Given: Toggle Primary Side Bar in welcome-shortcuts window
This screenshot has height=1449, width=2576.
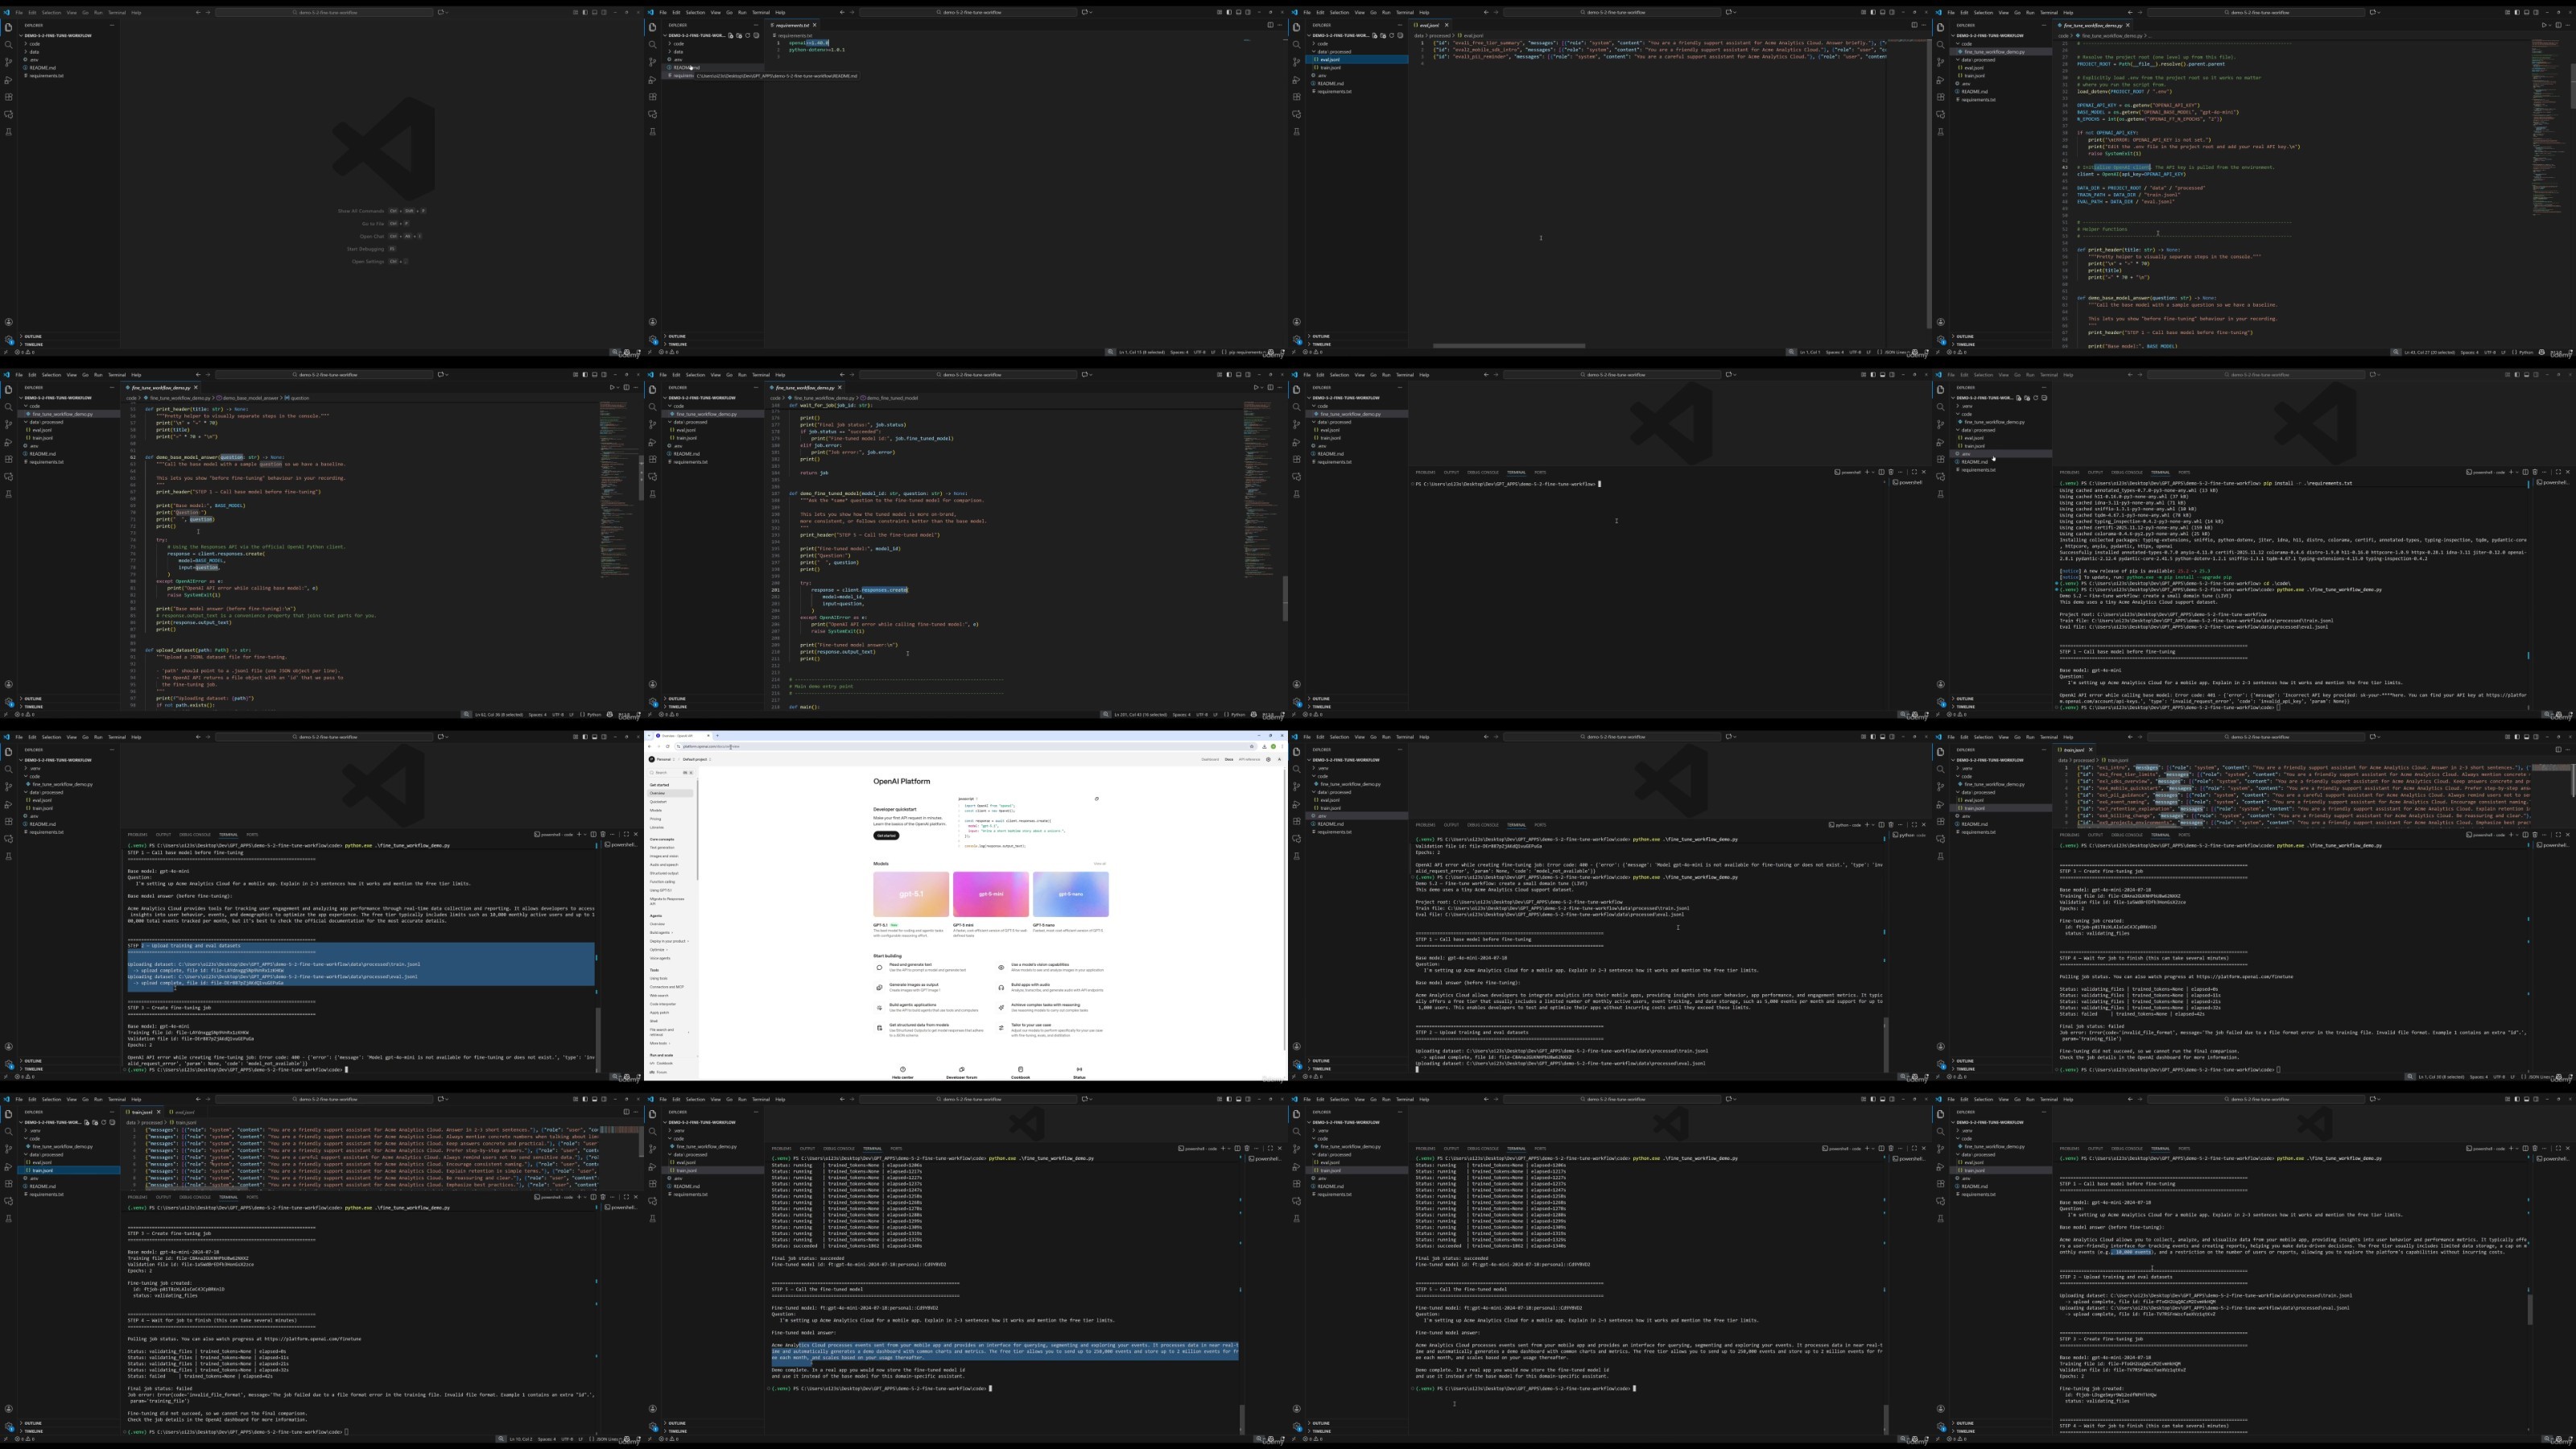Looking at the screenshot, I should click(586, 12).
